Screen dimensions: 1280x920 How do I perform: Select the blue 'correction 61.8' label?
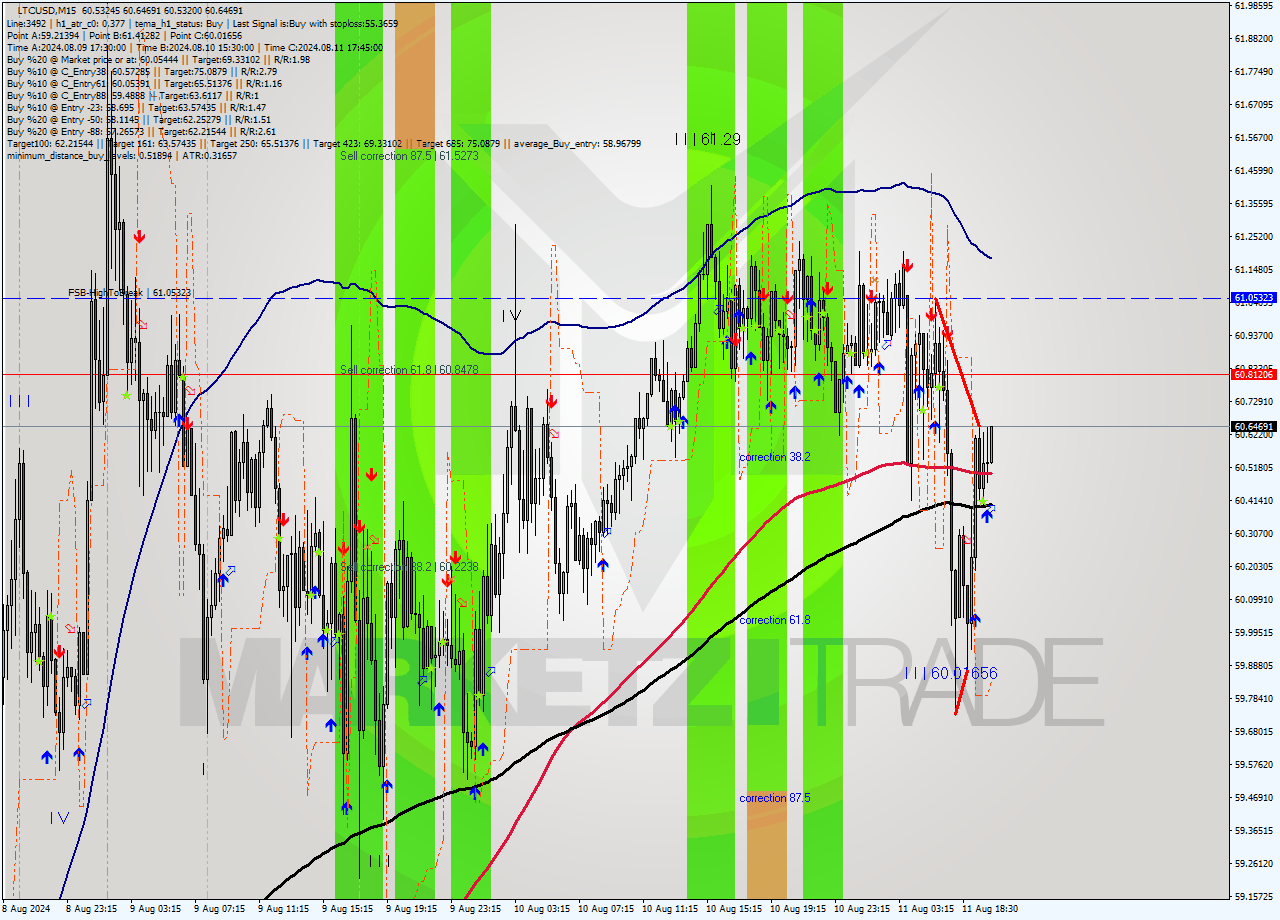click(775, 620)
